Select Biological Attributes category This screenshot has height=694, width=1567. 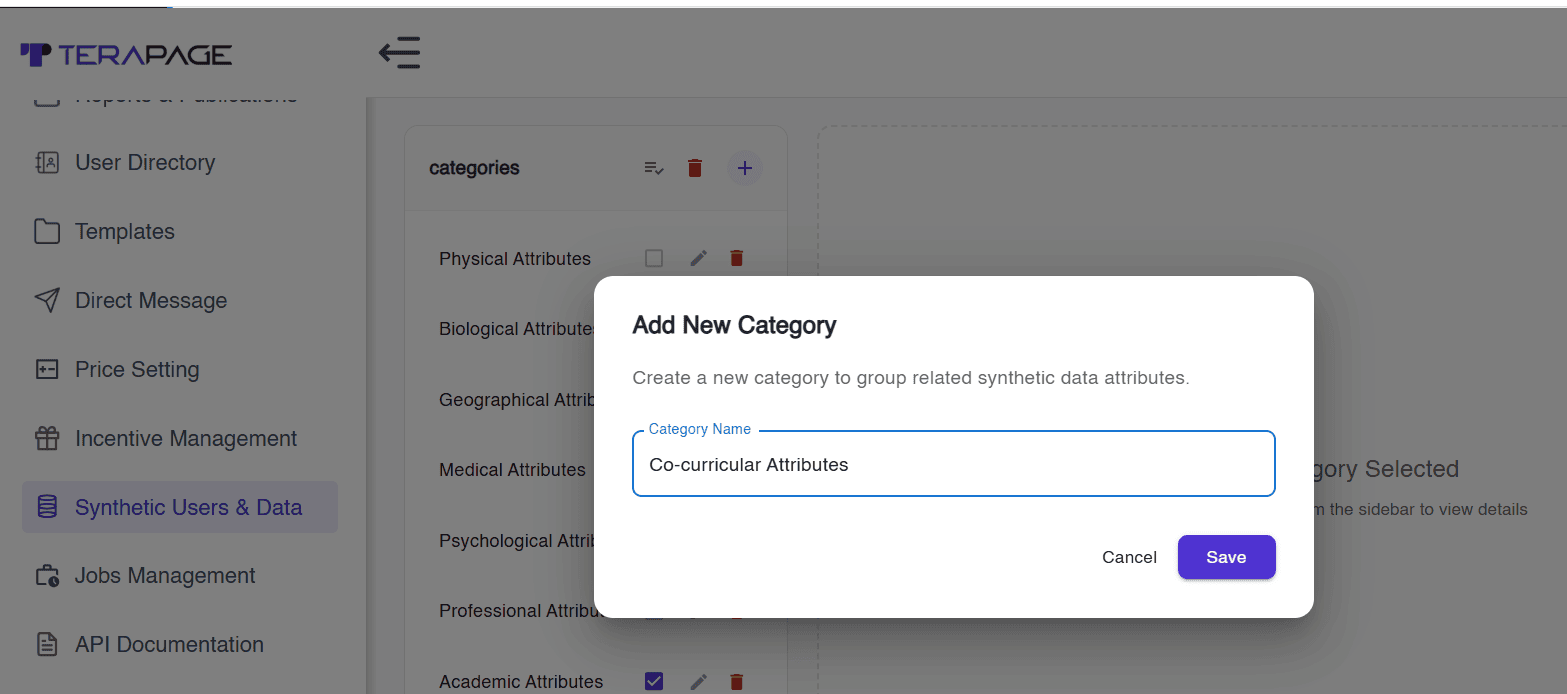[517, 329]
